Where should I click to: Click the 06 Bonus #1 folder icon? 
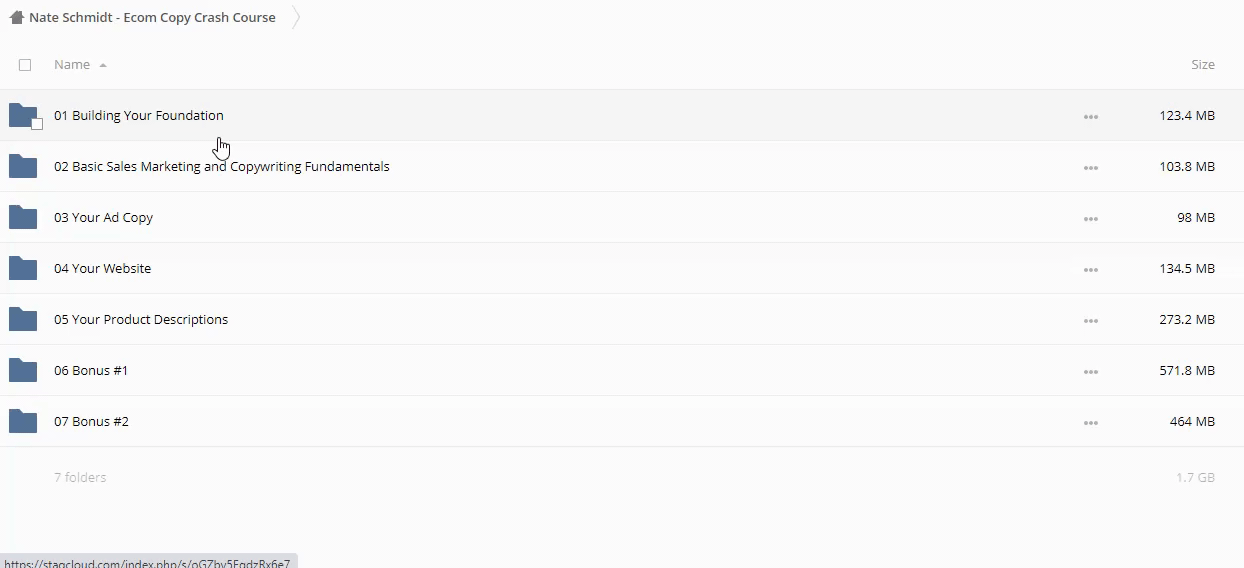pyautogui.click(x=22, y=370)
